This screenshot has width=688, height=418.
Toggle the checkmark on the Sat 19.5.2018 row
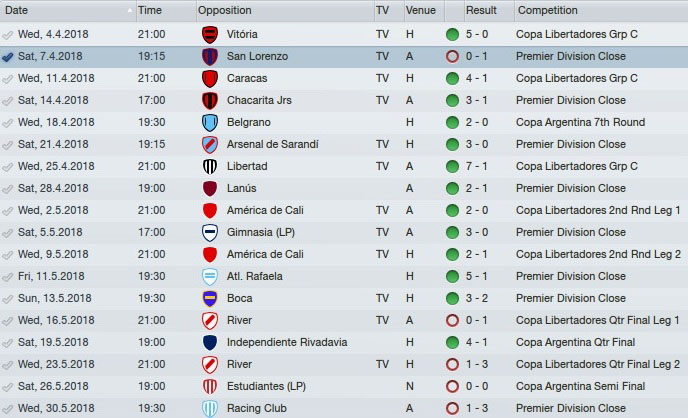(x=8, y=342)
